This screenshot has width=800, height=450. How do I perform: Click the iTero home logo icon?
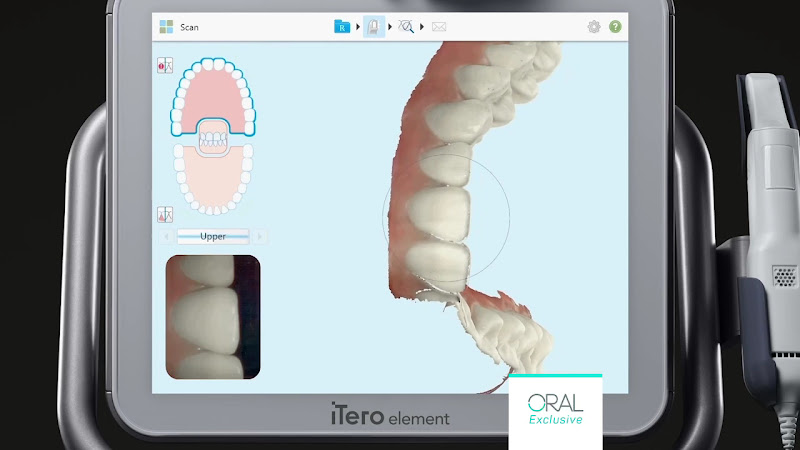166,27
